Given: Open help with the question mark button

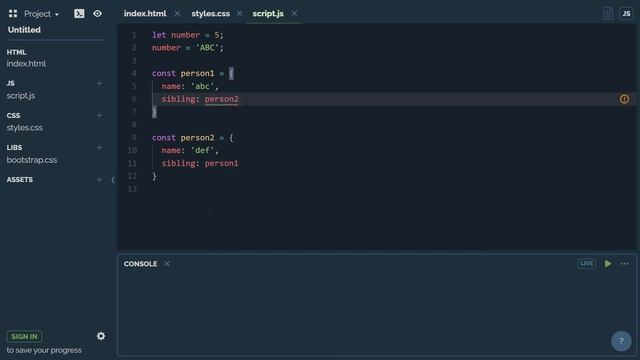Looking at the screenshot, I should (621, 341).
